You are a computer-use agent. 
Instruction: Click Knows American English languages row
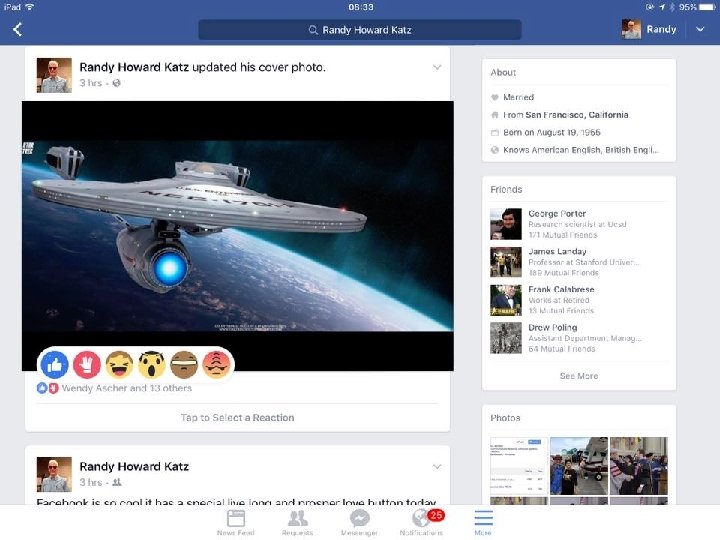(579, 150)
